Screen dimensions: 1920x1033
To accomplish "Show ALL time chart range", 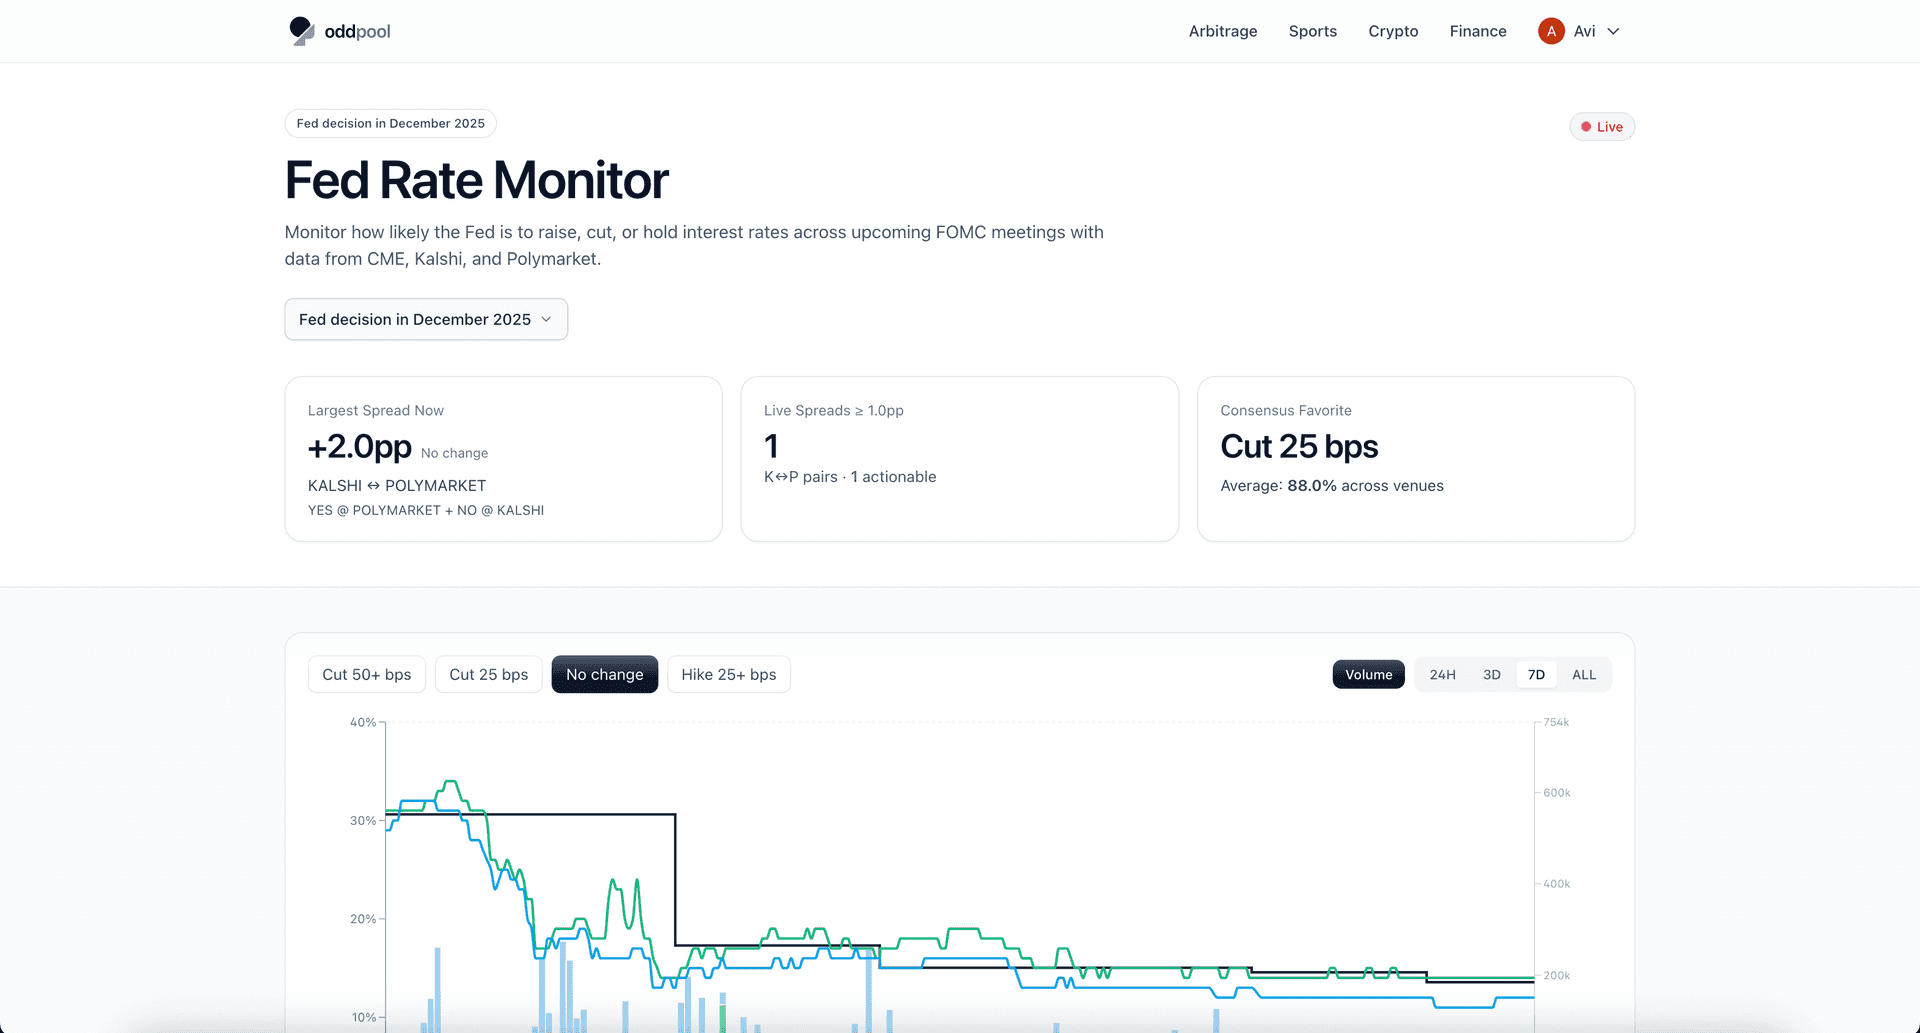I will pyautogui.click(x=1583, y=675).
